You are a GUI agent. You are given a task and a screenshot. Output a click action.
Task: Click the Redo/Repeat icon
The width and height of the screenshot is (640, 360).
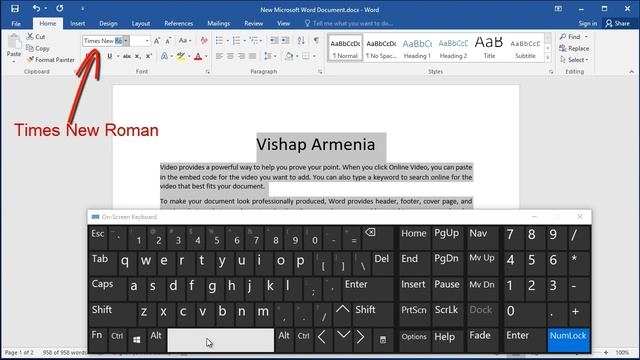tap(60, 9)
